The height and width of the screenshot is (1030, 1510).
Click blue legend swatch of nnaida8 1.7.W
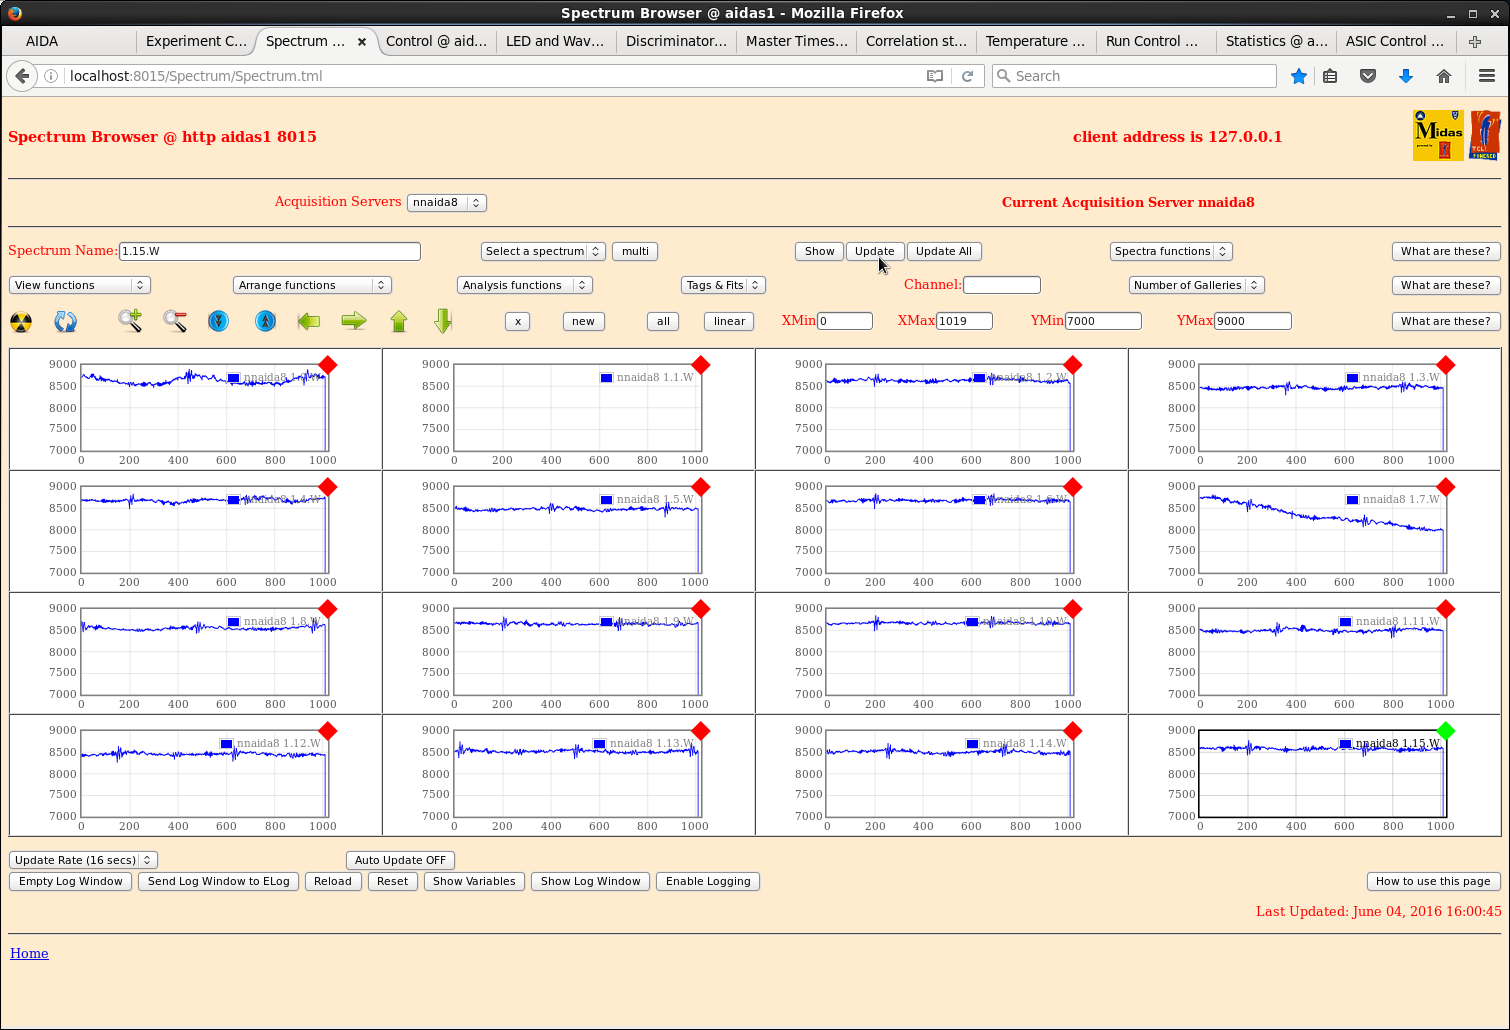(x=1352, y=499)
